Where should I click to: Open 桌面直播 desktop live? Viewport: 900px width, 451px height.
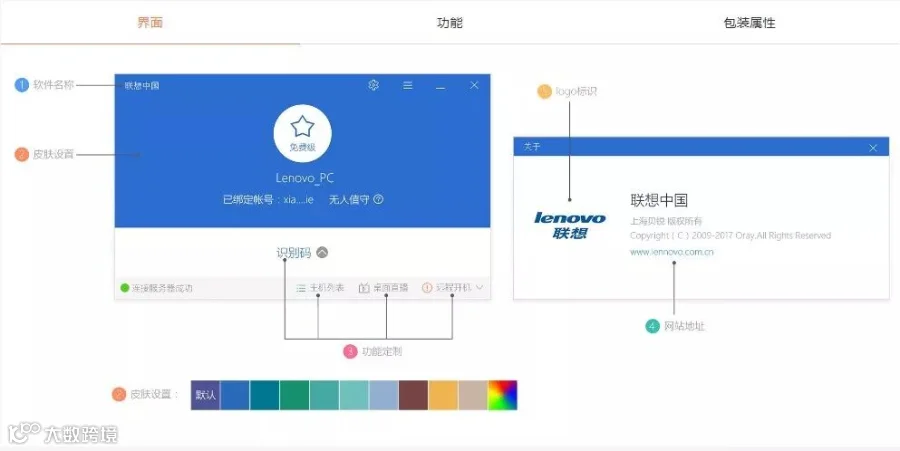tap(383, 287)
